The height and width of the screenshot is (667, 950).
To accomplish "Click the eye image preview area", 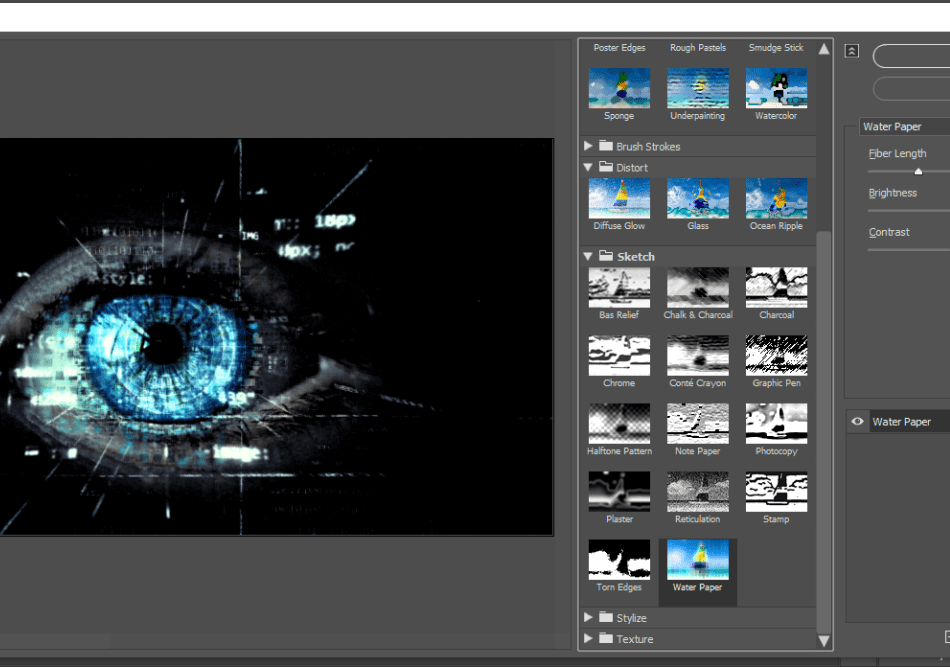I will 276,337.
